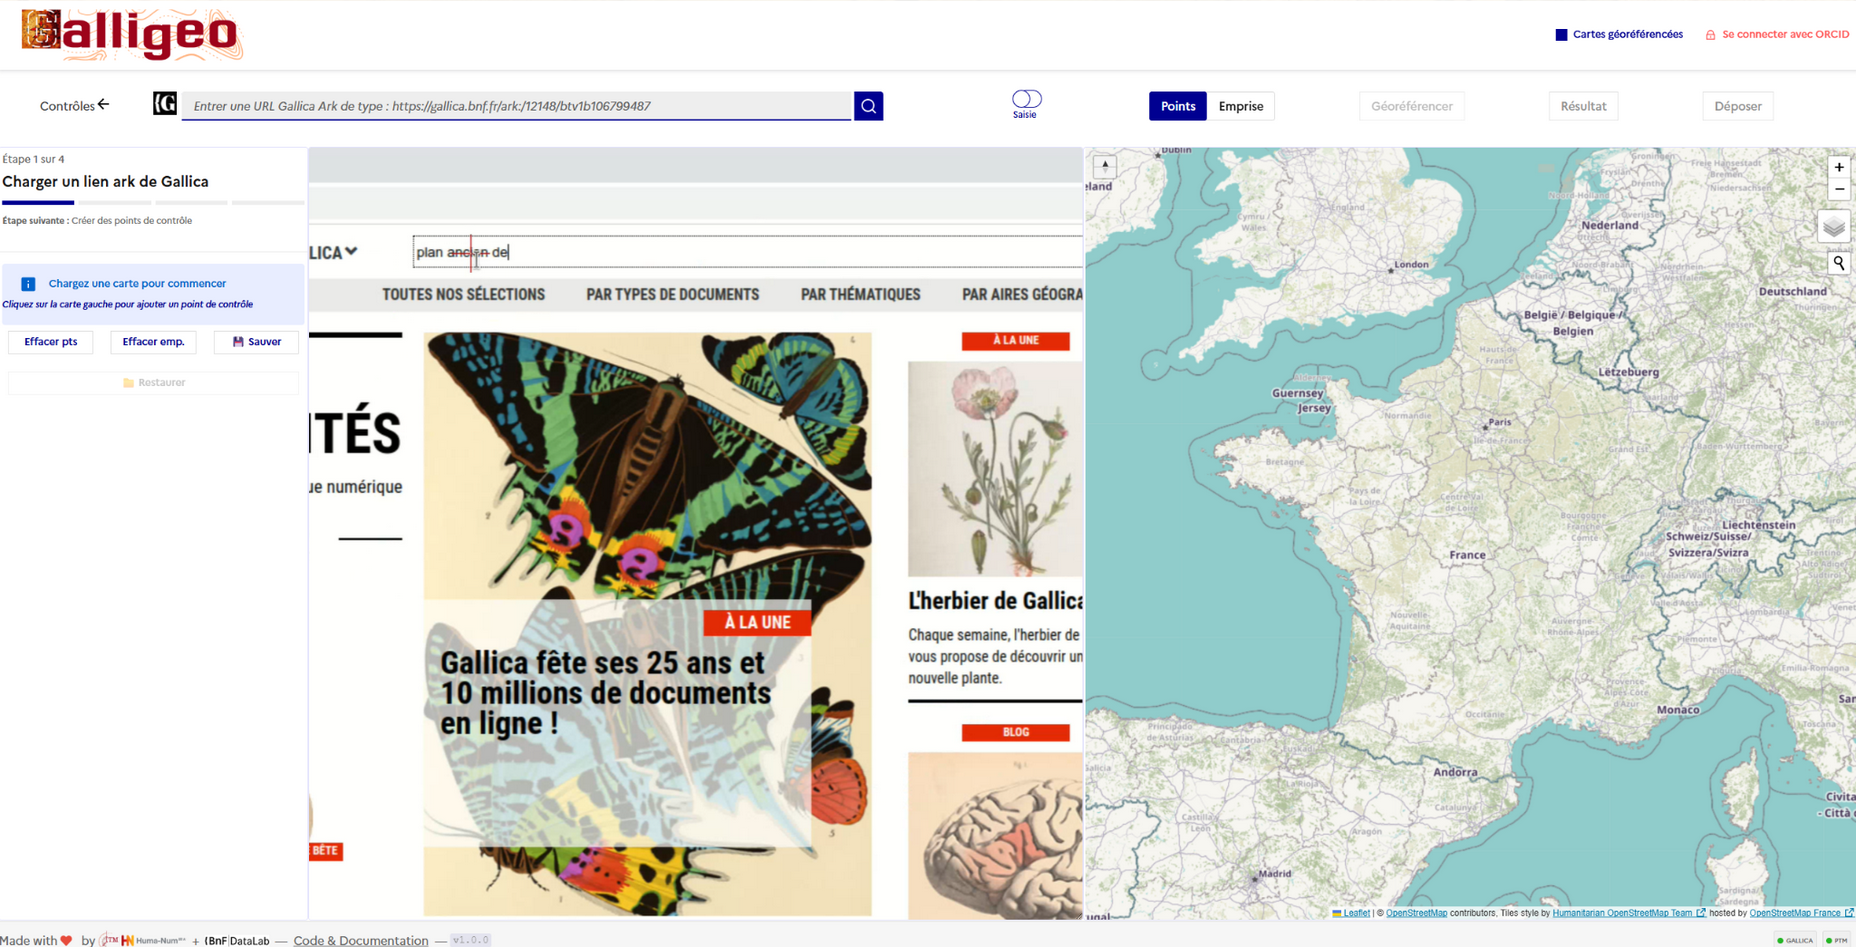Click the info icon in the blue notice
Image resolution: width=1856 pixels, height=947 pixels.
pyautogui.click(x=28, y=284)
